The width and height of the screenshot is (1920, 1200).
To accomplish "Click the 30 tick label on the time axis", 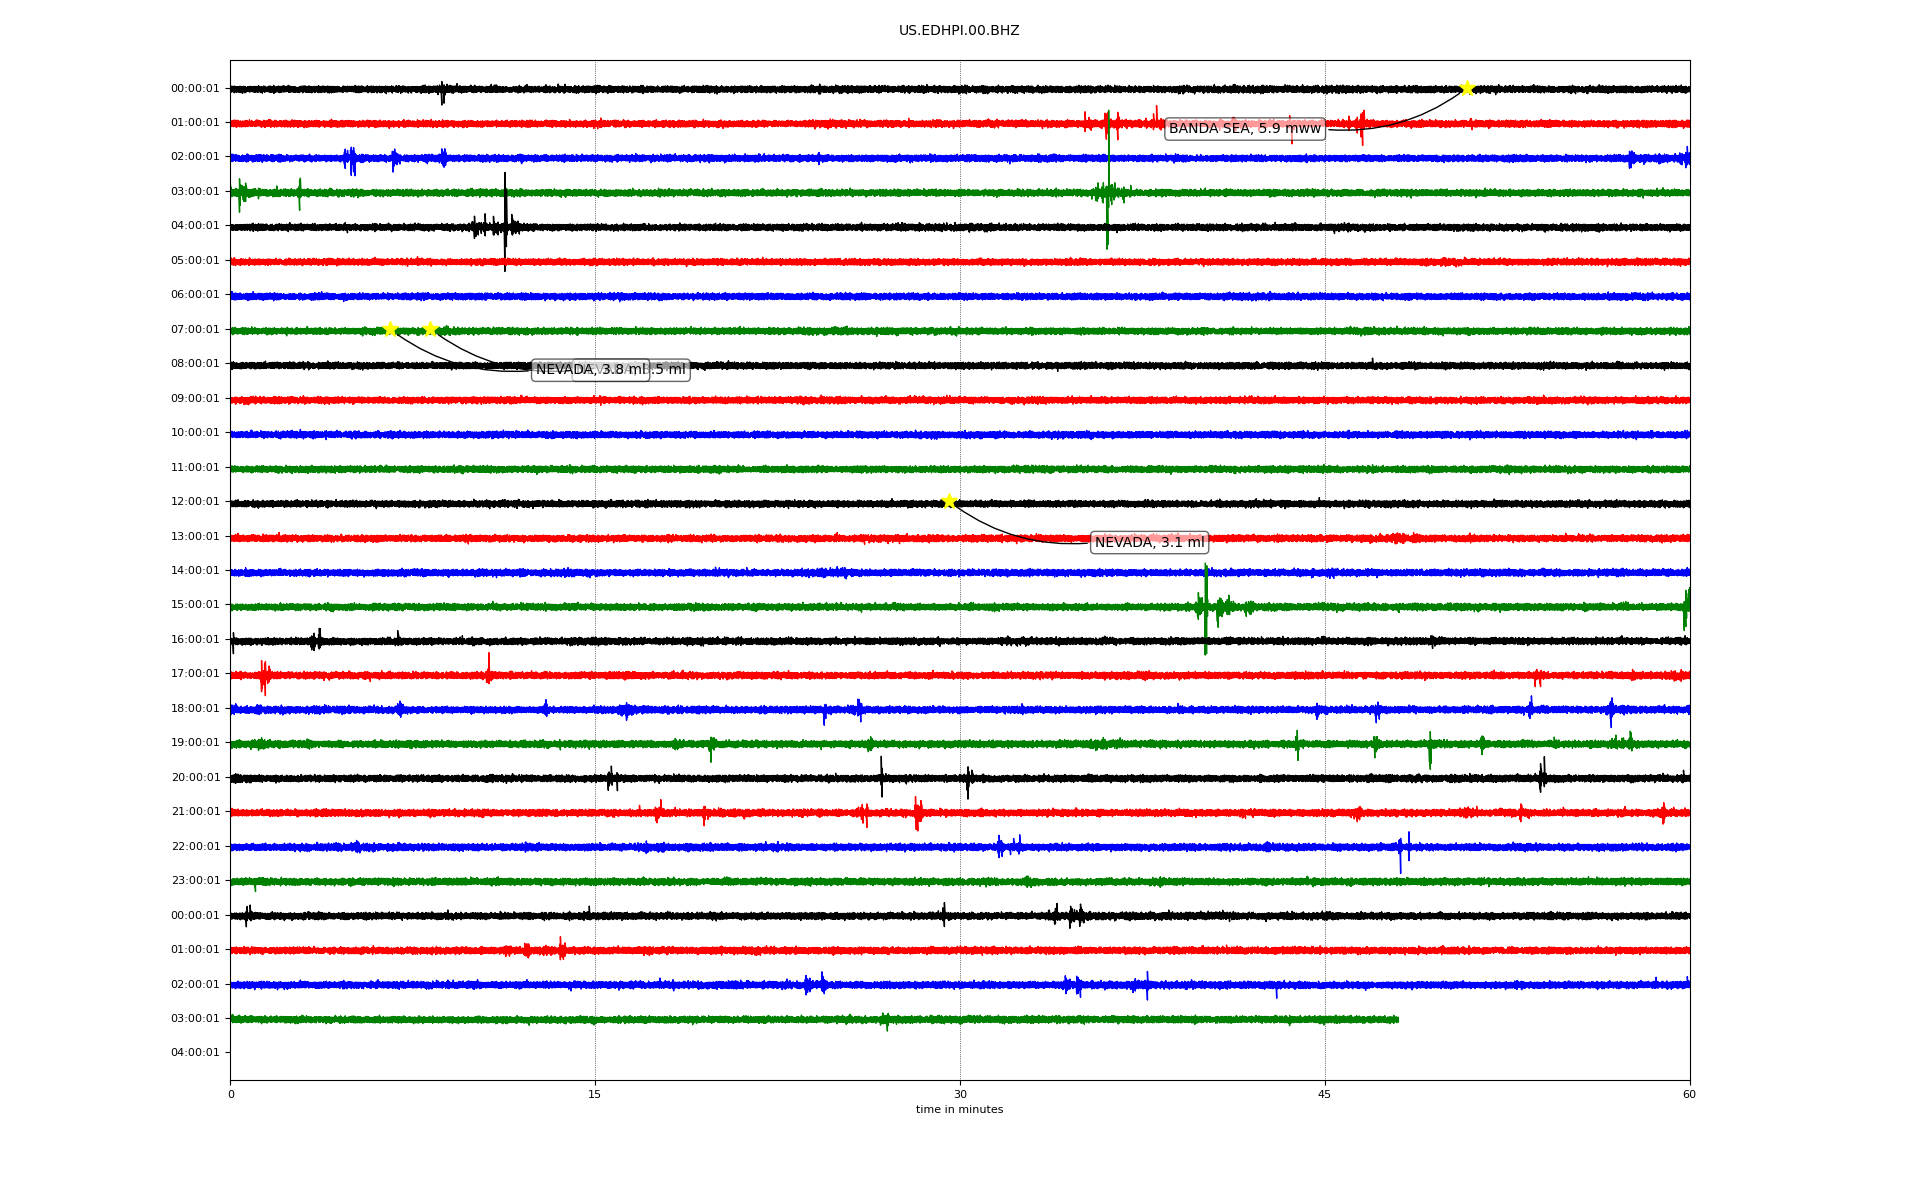I will [x=960, y=1094].
